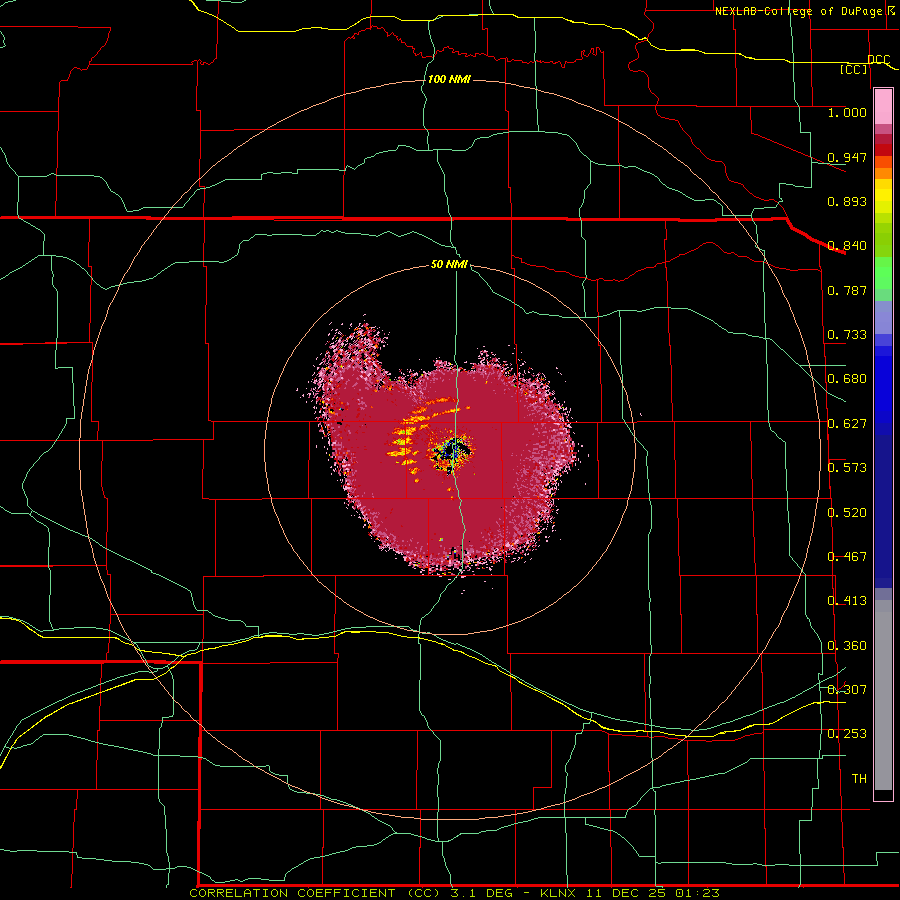Click the 0.573 scale value
This screenshot has width=900, height=900.
(847, 468)
